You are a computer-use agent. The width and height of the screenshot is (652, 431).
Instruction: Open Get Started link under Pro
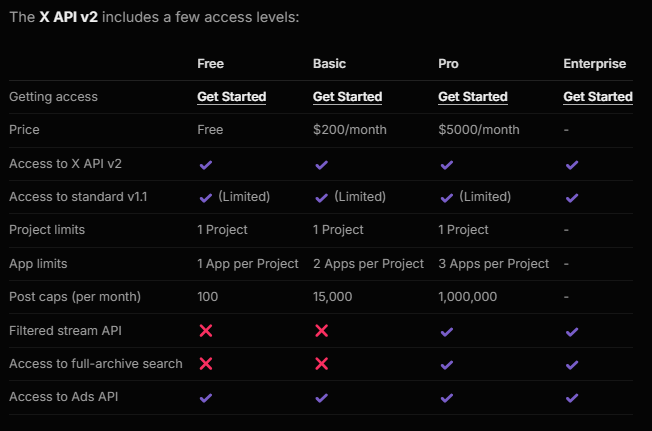coord(473,97)
